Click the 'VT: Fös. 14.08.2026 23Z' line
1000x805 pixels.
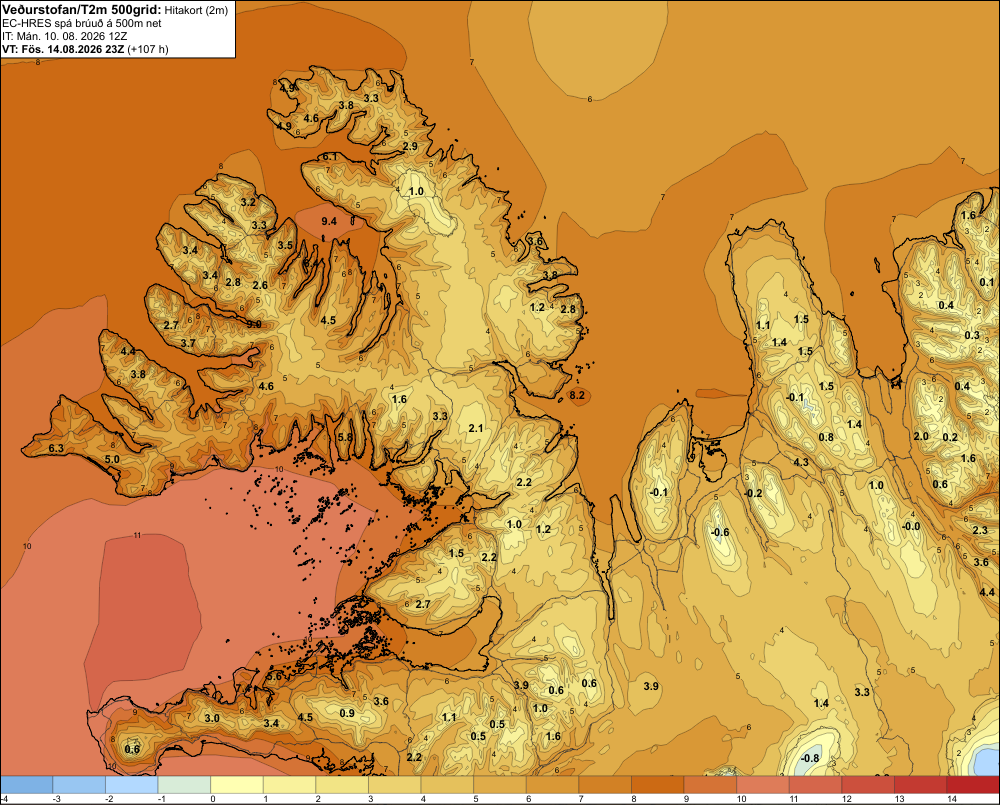click(63, 49)
